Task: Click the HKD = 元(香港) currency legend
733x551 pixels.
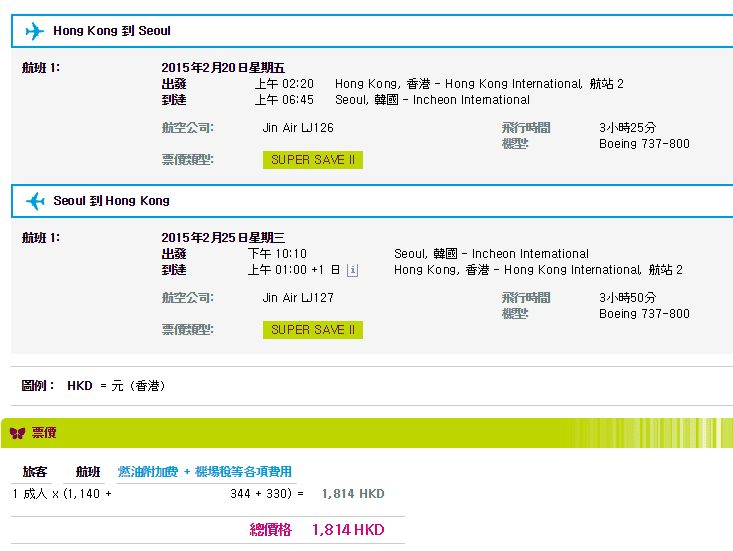Action: coord(116,386)
